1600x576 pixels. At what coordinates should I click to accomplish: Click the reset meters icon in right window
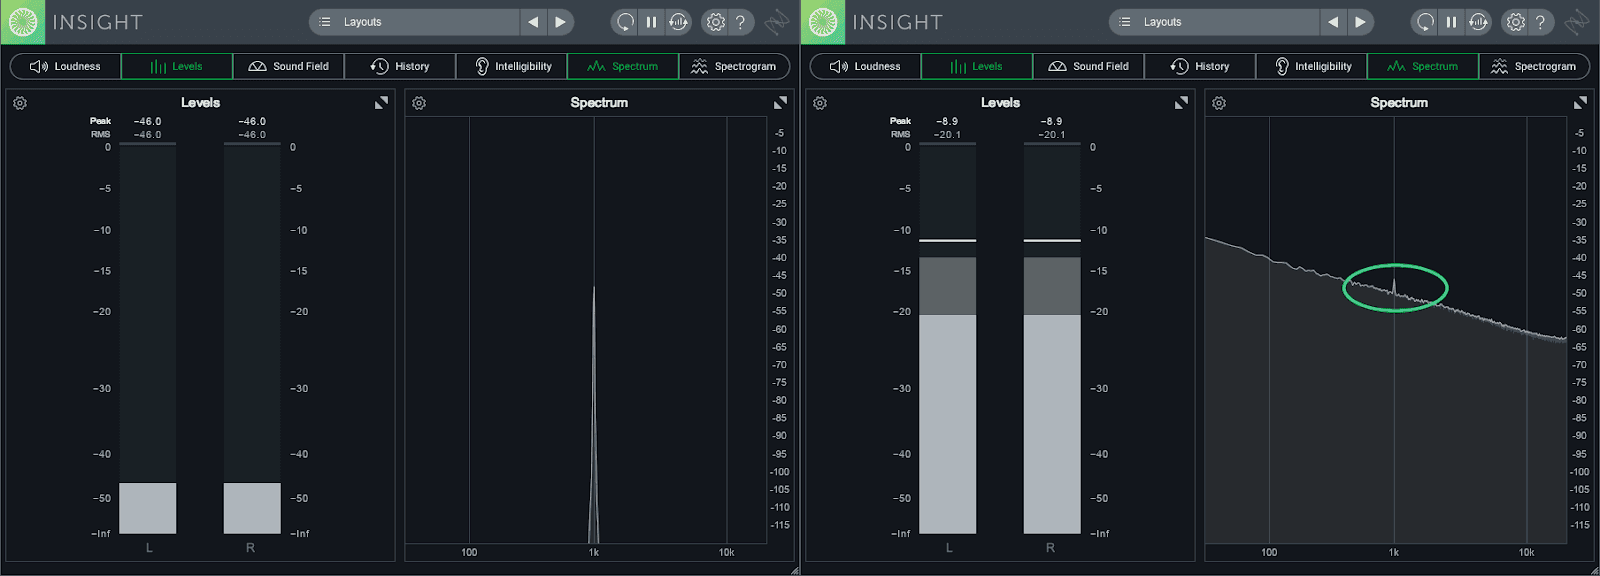click(x=1425, y=22)
